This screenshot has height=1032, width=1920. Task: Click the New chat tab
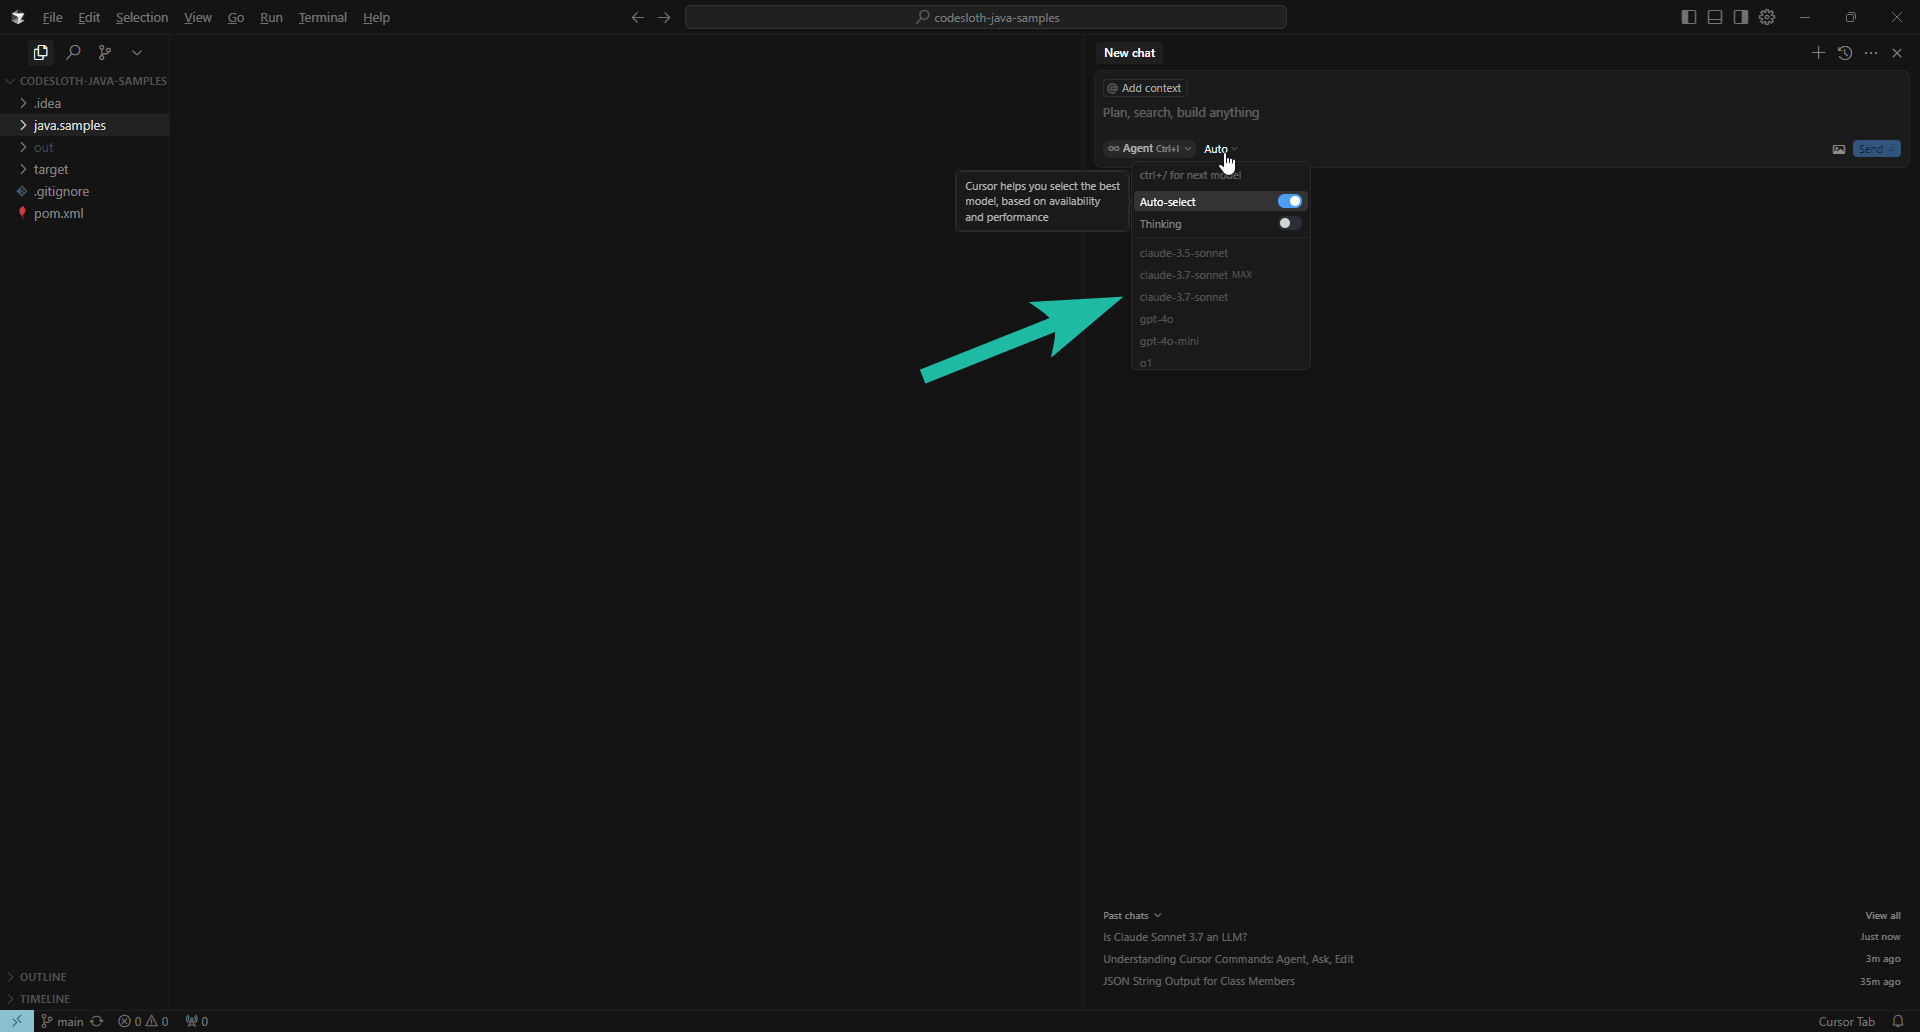[x=1129, y=53]
